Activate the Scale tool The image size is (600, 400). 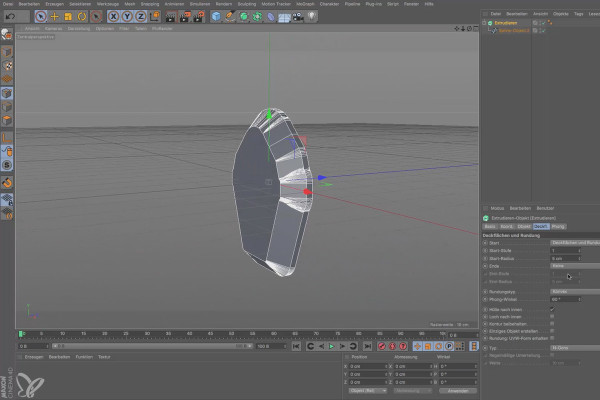68,16
